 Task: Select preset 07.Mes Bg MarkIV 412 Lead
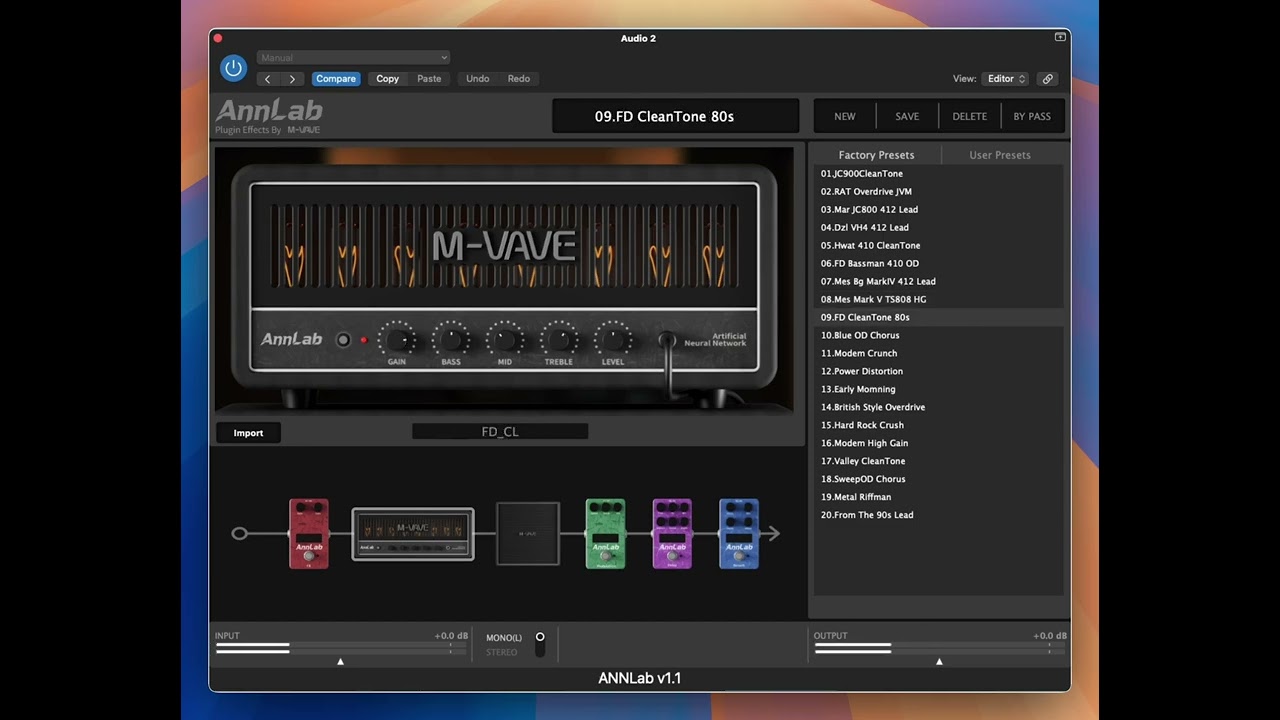click(x=938, y=282)
